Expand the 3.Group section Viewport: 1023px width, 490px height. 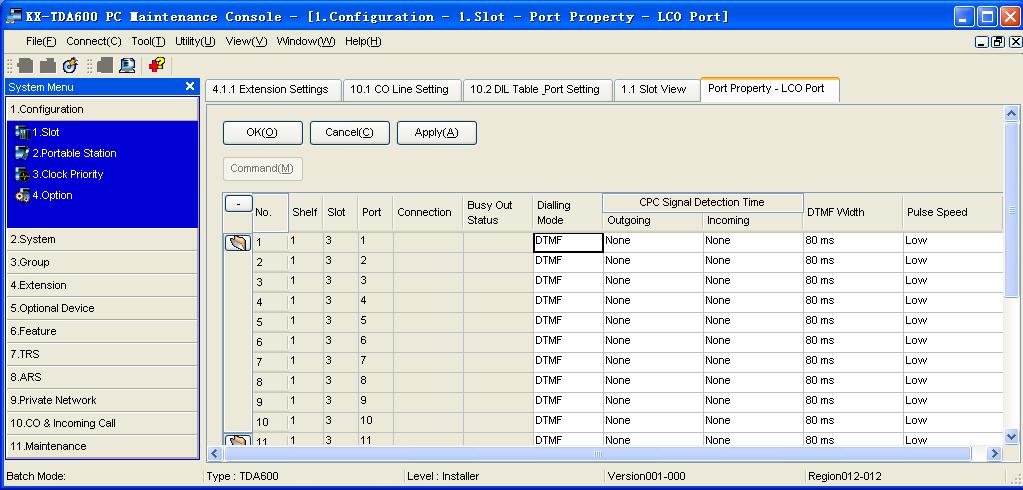point(102,262)
